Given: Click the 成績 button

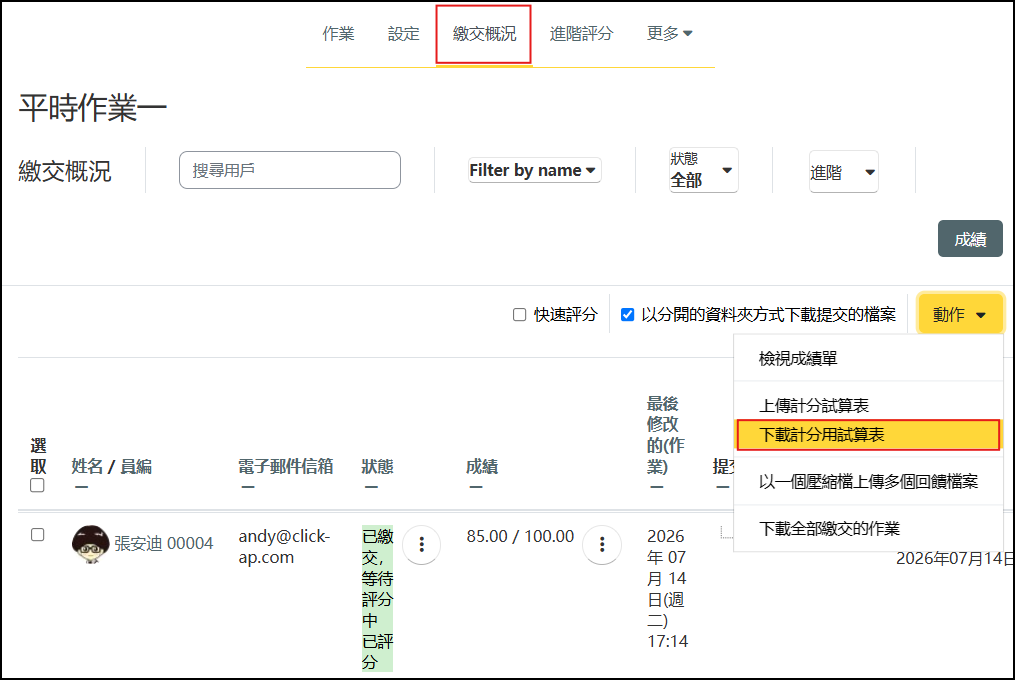Looking at the screenshot, I should [x=970, y=239].
